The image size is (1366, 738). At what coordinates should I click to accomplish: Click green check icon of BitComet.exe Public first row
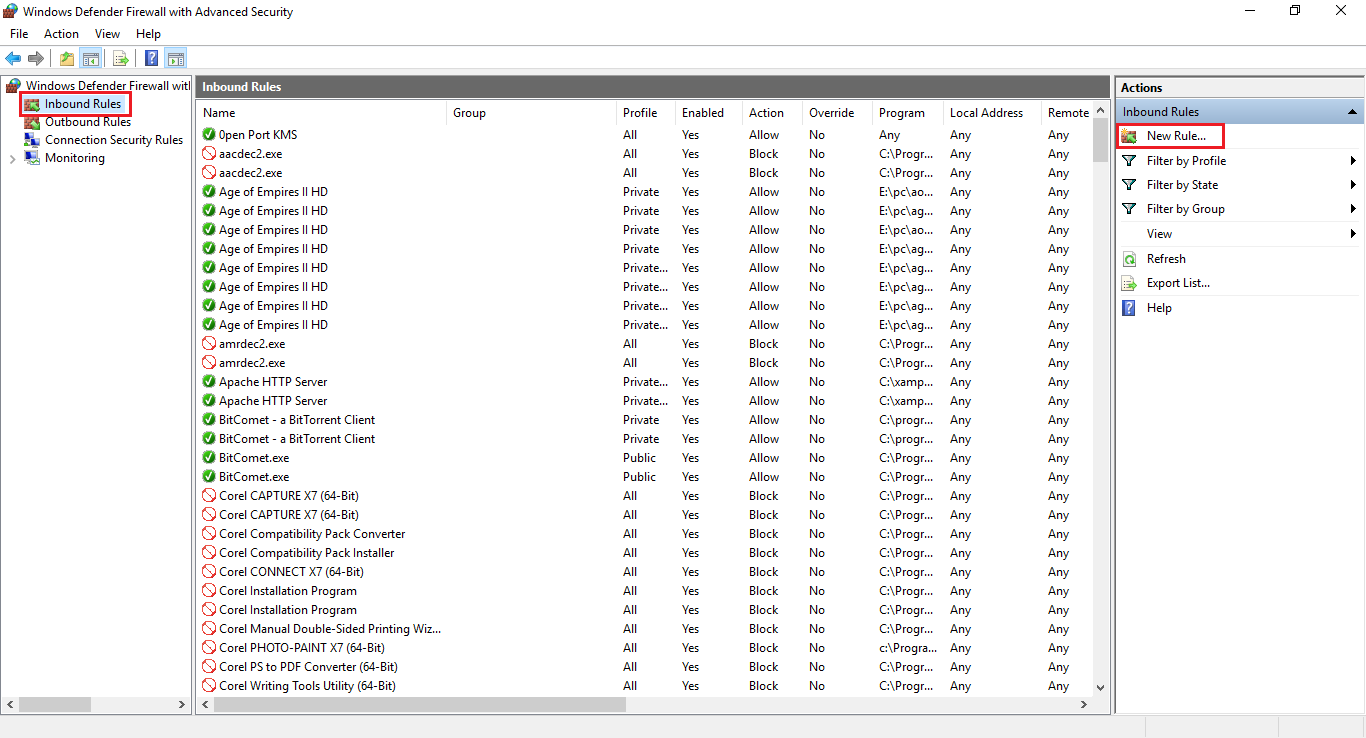pyautogui.click(x=209, y=458)
